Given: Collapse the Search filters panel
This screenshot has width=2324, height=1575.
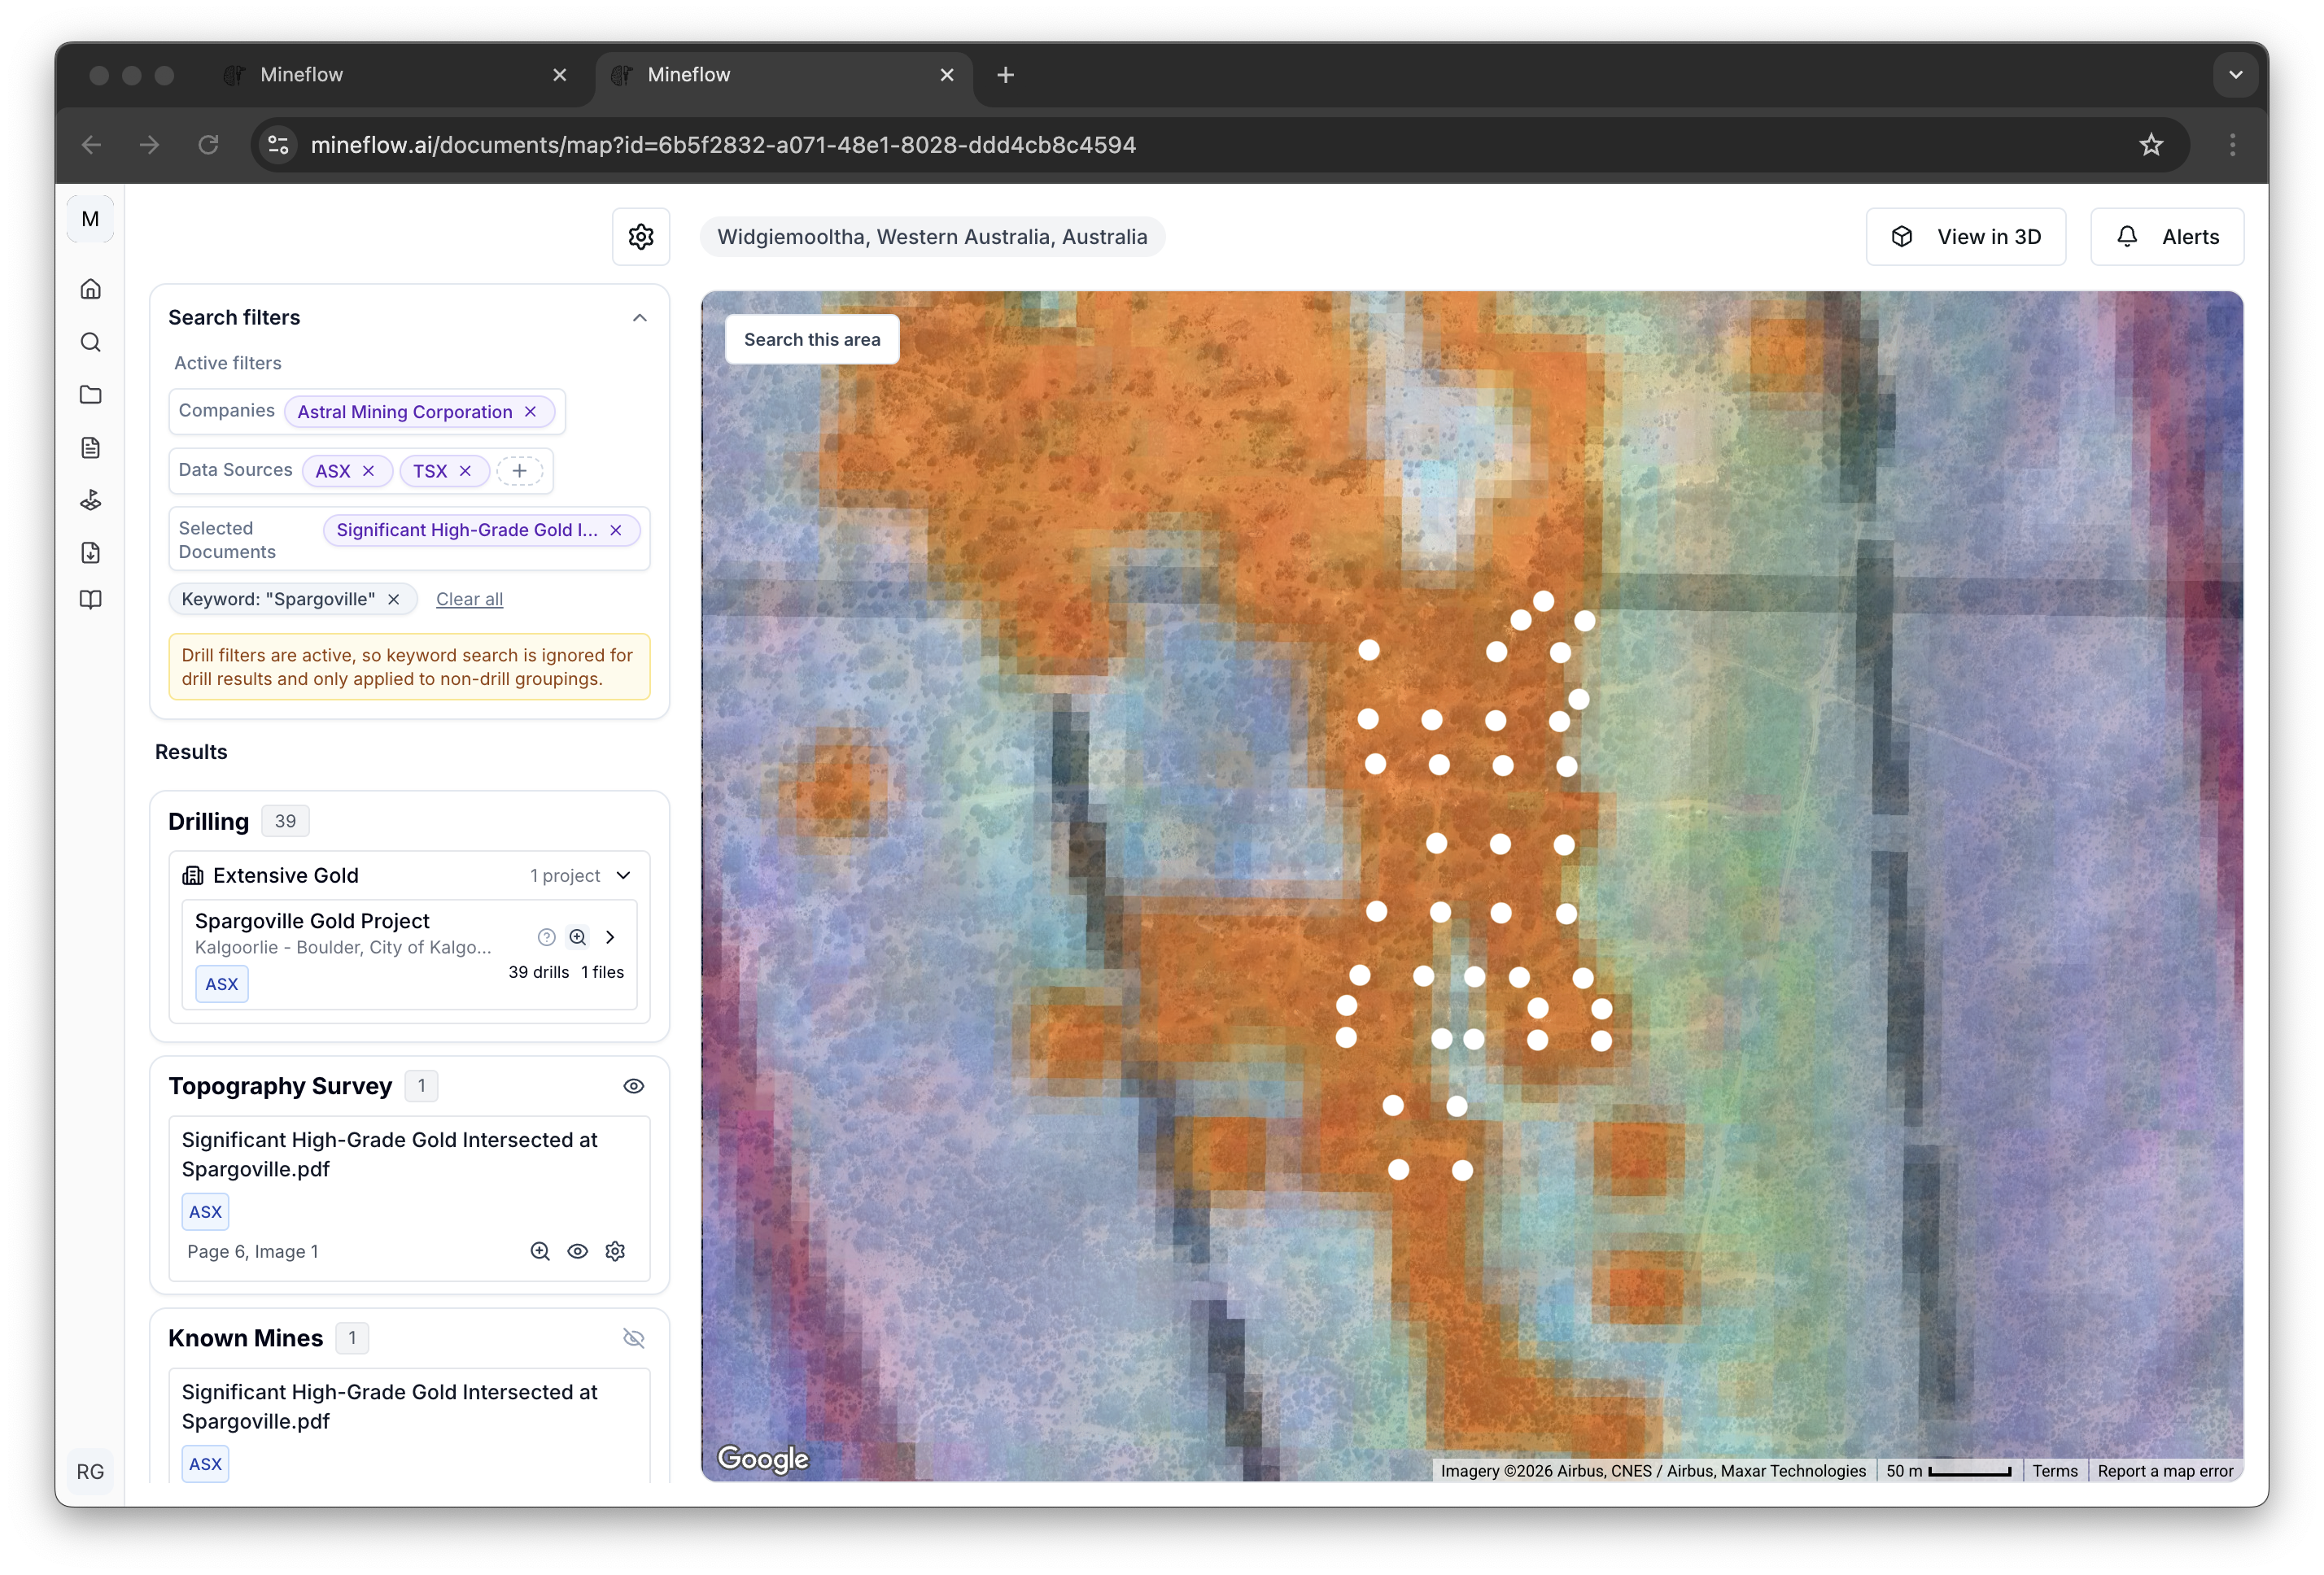Looking at the screenshot, I should point(639,318).
